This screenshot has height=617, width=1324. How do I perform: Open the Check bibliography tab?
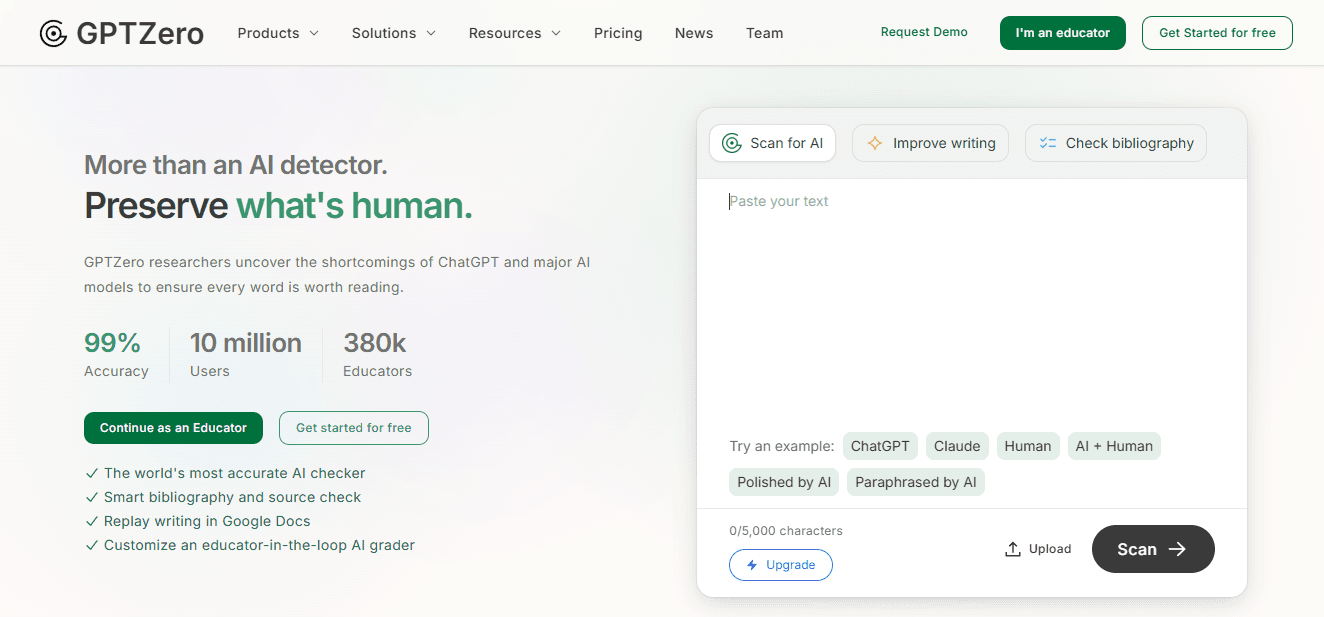coord(1116,143)
